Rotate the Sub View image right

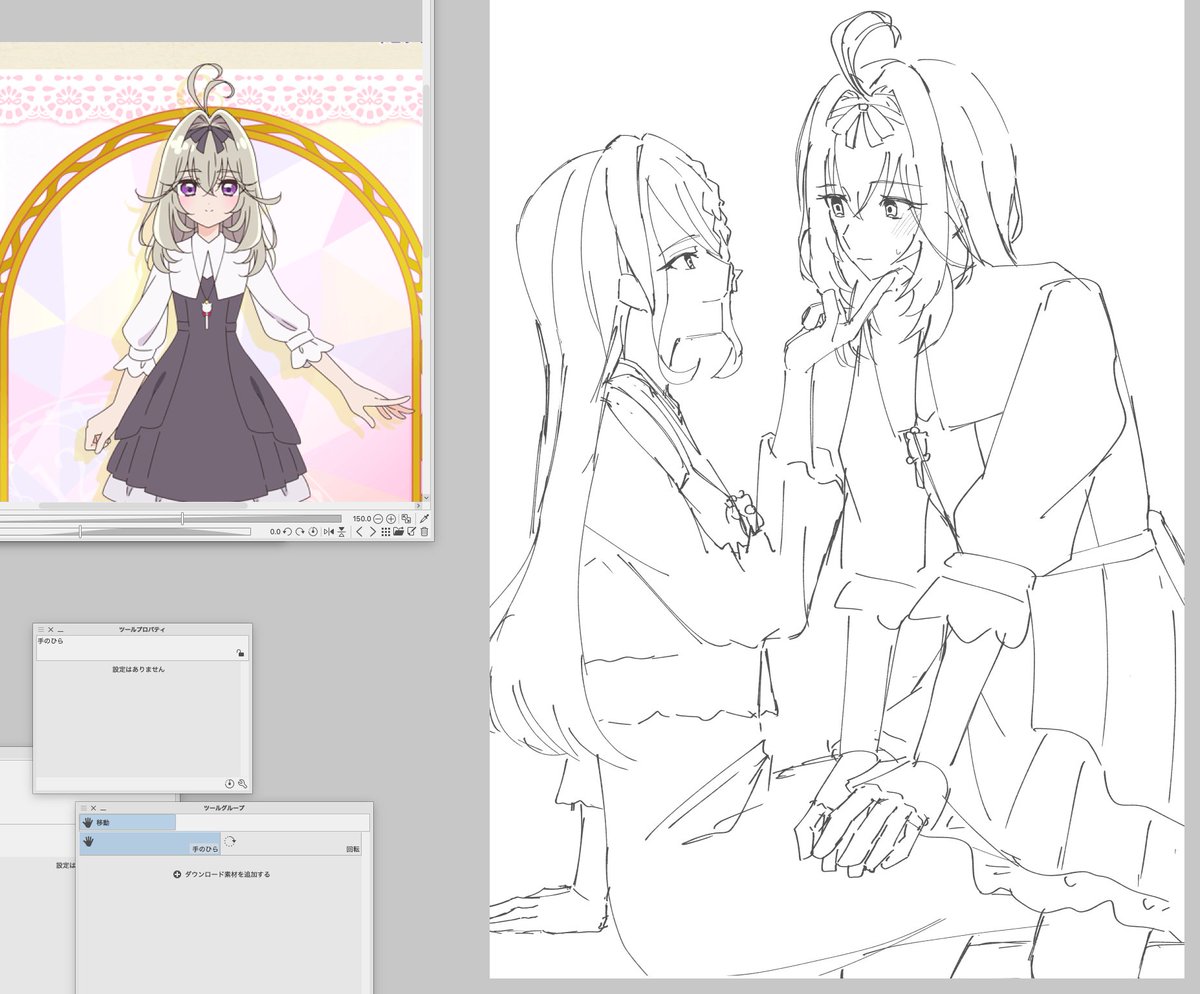tap(300, 532)
